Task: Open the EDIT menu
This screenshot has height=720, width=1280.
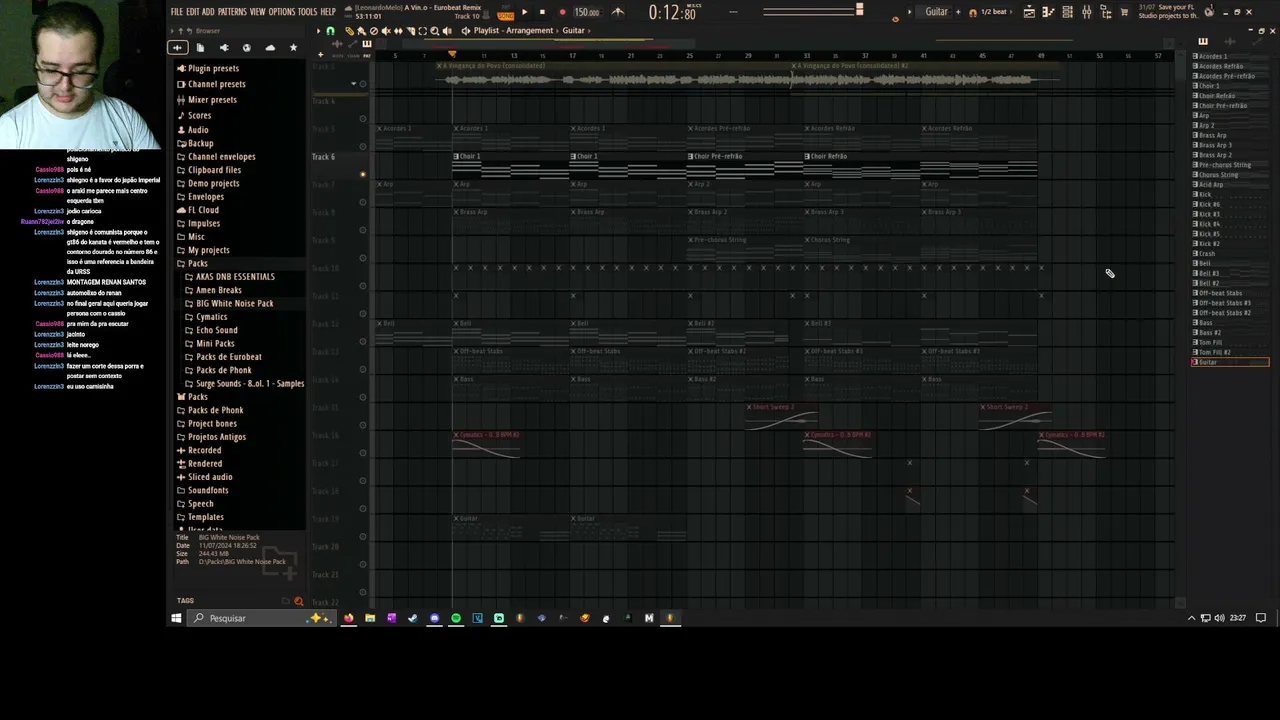Action: [193, 12]
